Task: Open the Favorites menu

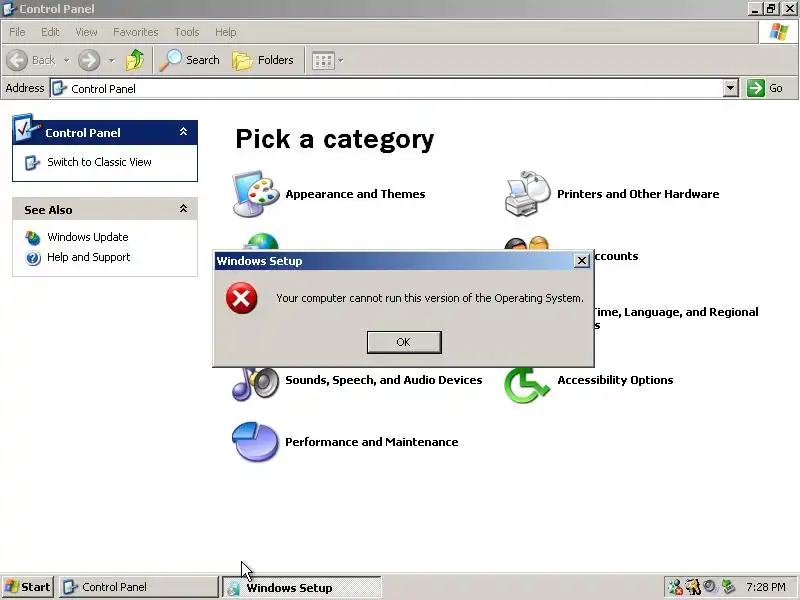Action: coord(136,32)
